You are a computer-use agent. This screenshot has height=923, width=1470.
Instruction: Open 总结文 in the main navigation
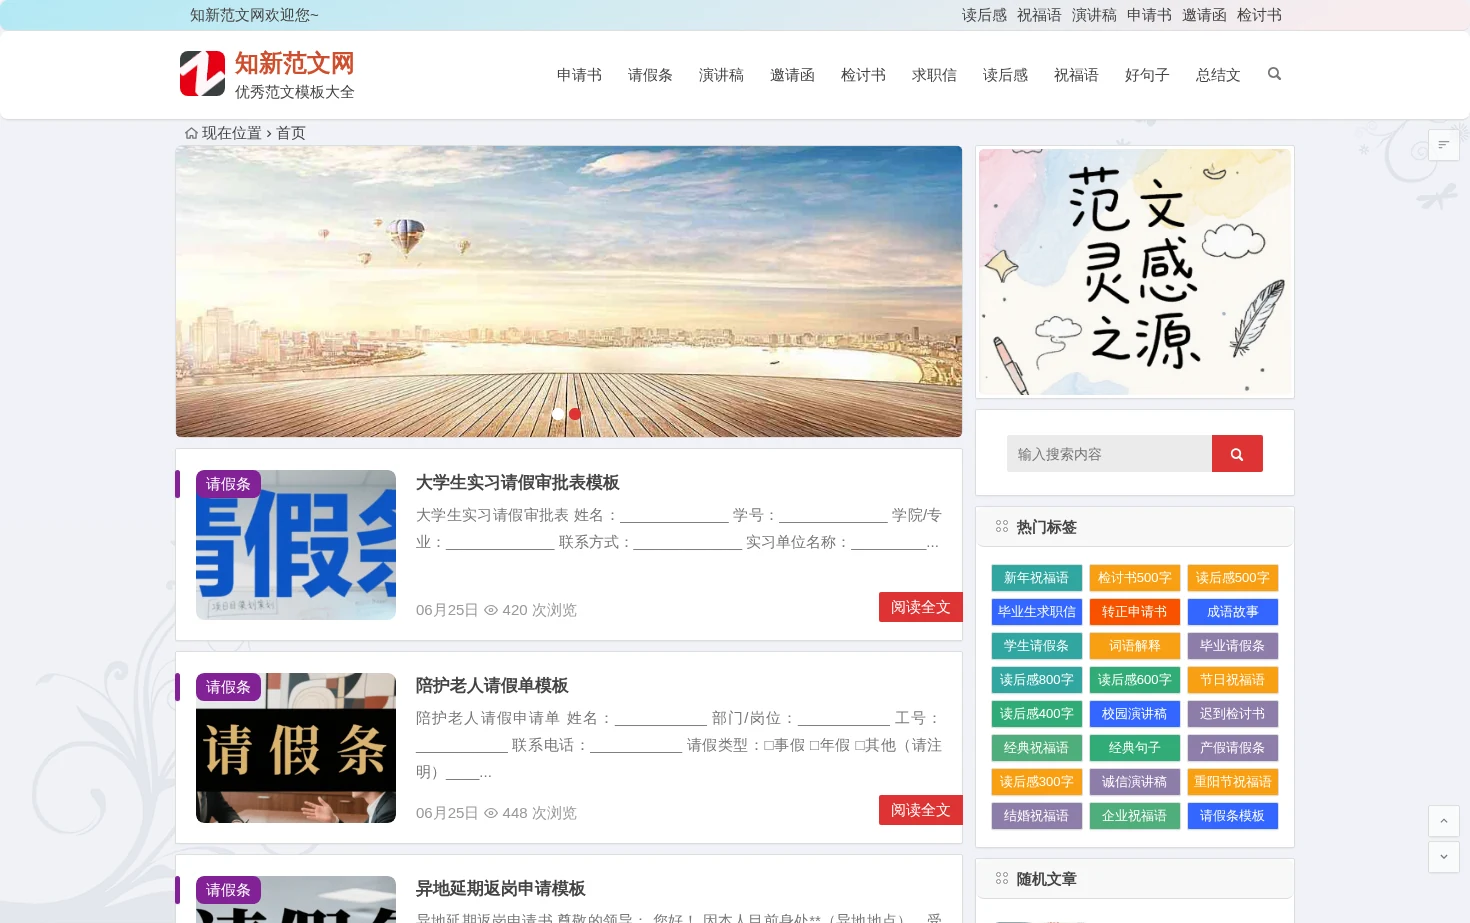(x=1218, y=75)
